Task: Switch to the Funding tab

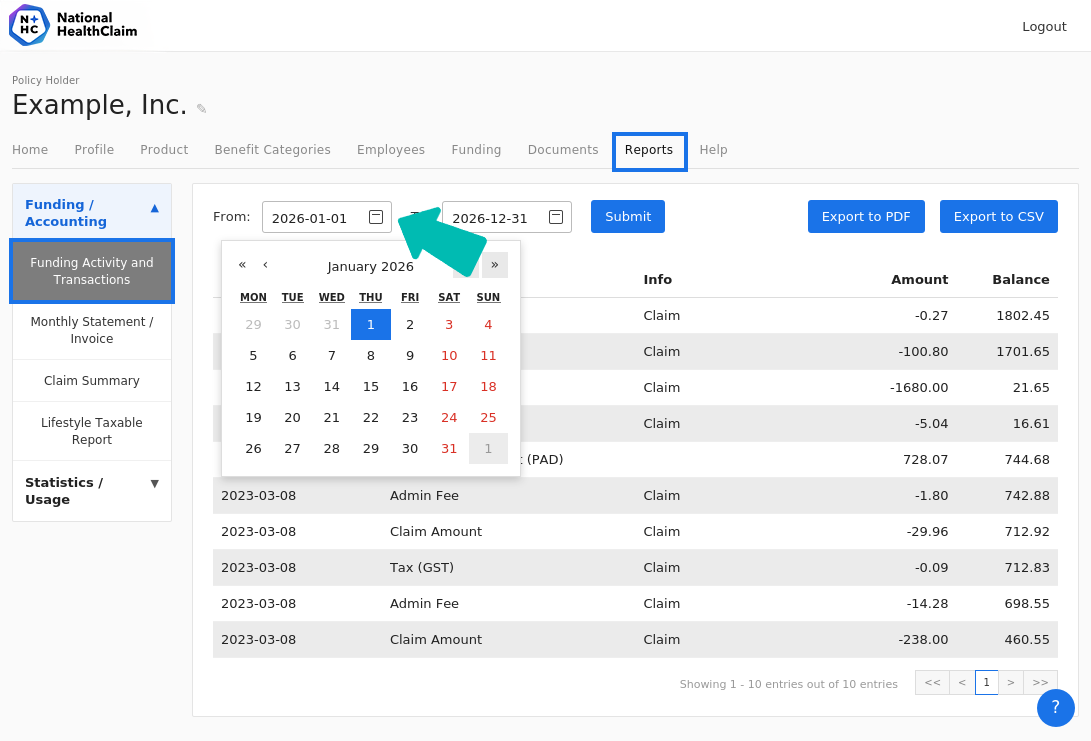Action: point(476,150)
